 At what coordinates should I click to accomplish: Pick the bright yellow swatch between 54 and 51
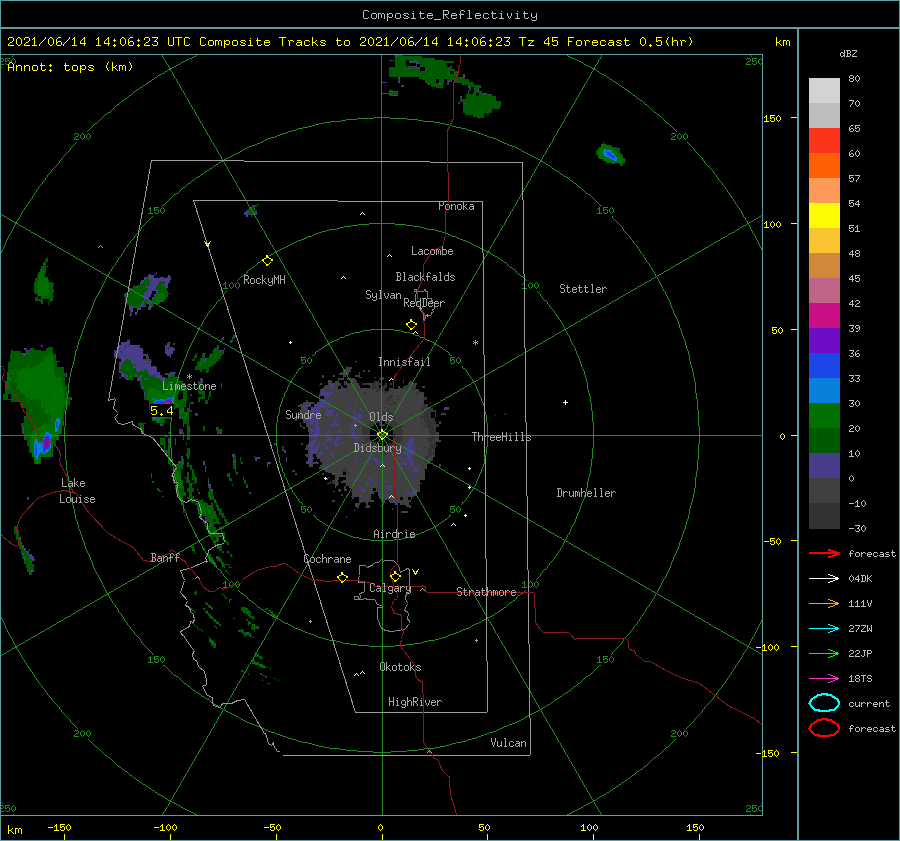(x=824, y=215)
